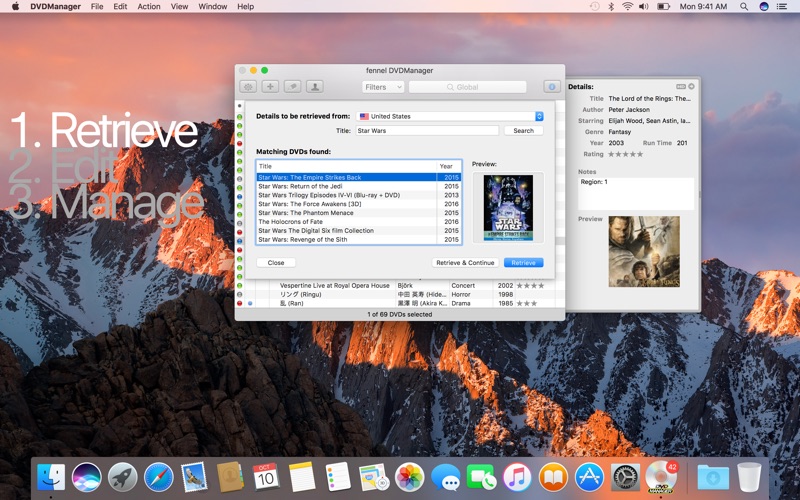Launch Safari from the Dock
The image size is (800, 500).
158,478
